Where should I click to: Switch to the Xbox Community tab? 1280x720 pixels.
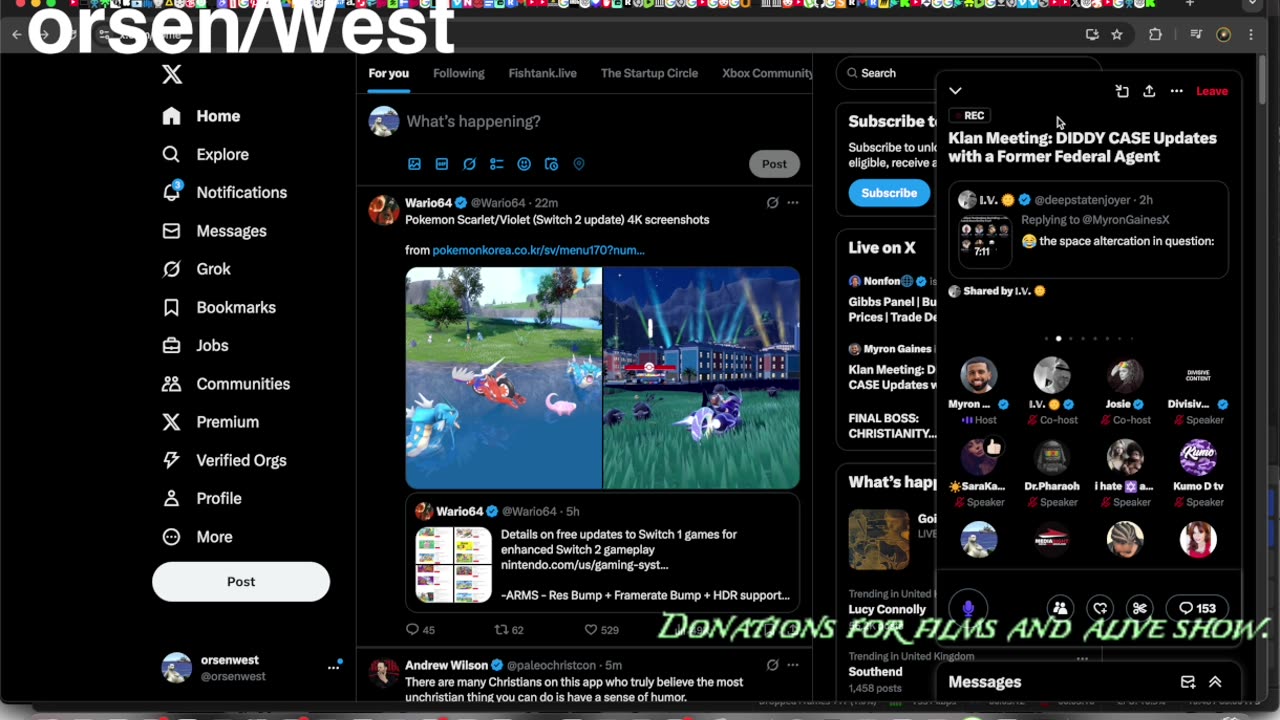click(x=767, y=73)
